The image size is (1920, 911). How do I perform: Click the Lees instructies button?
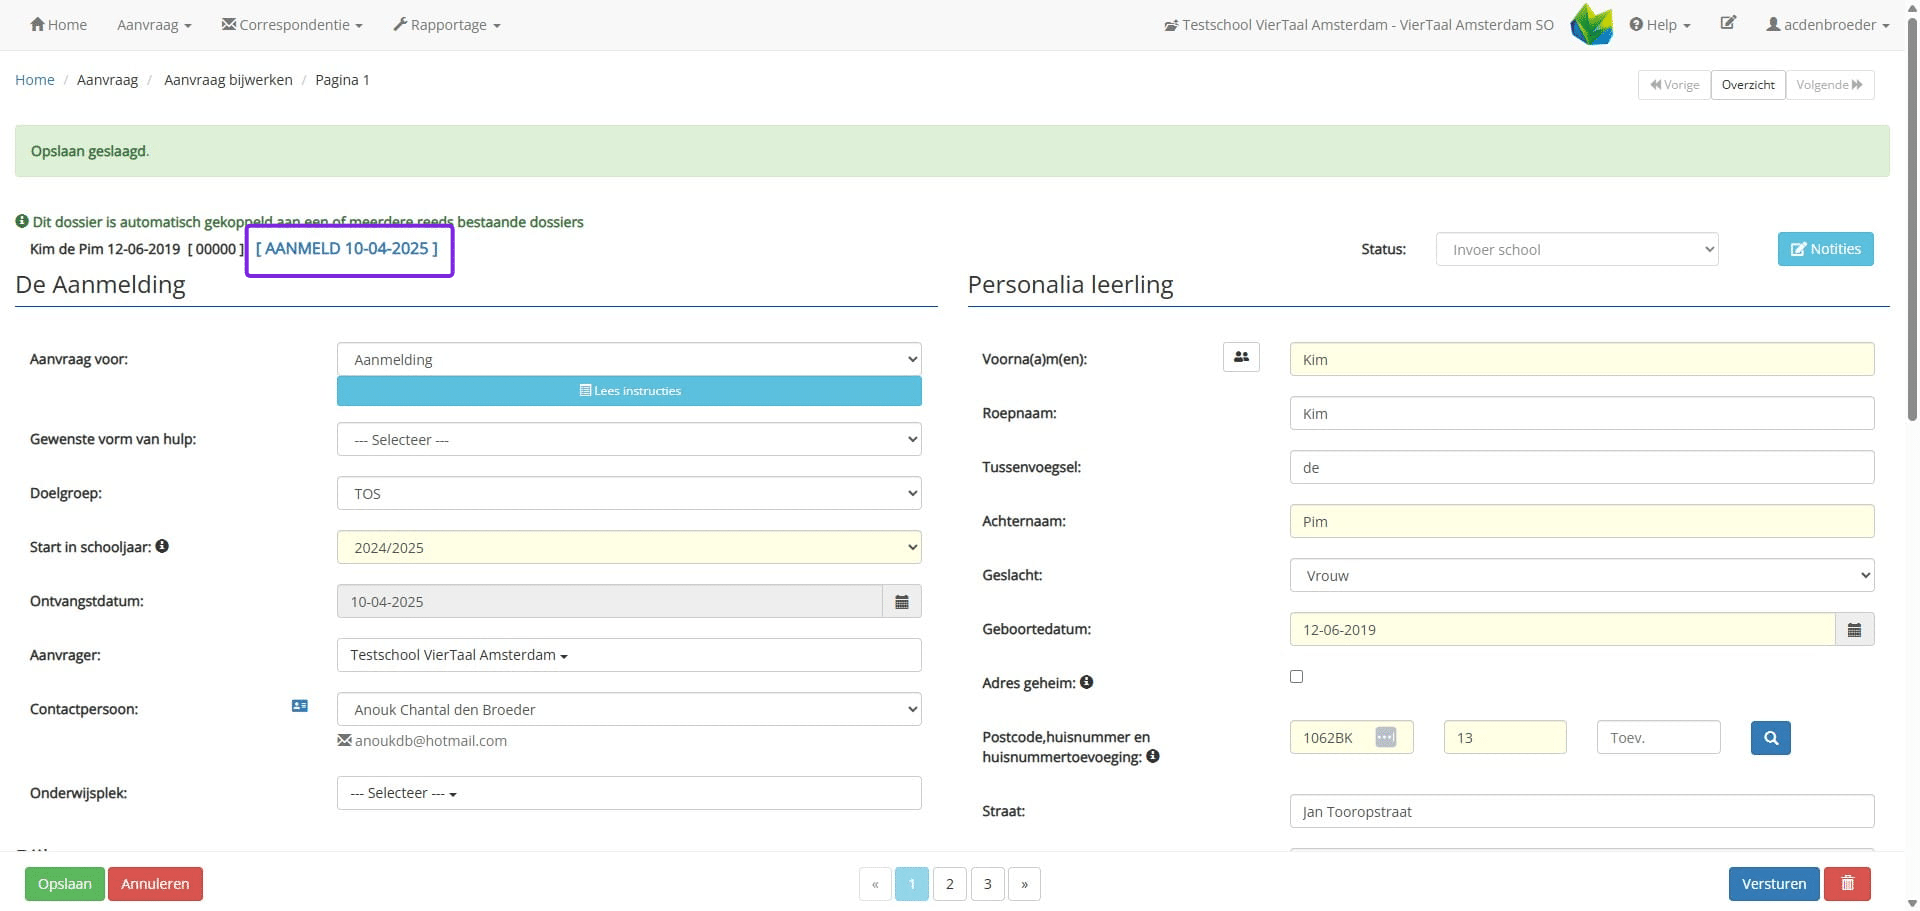pyautogui.click(x=629, y=391)
